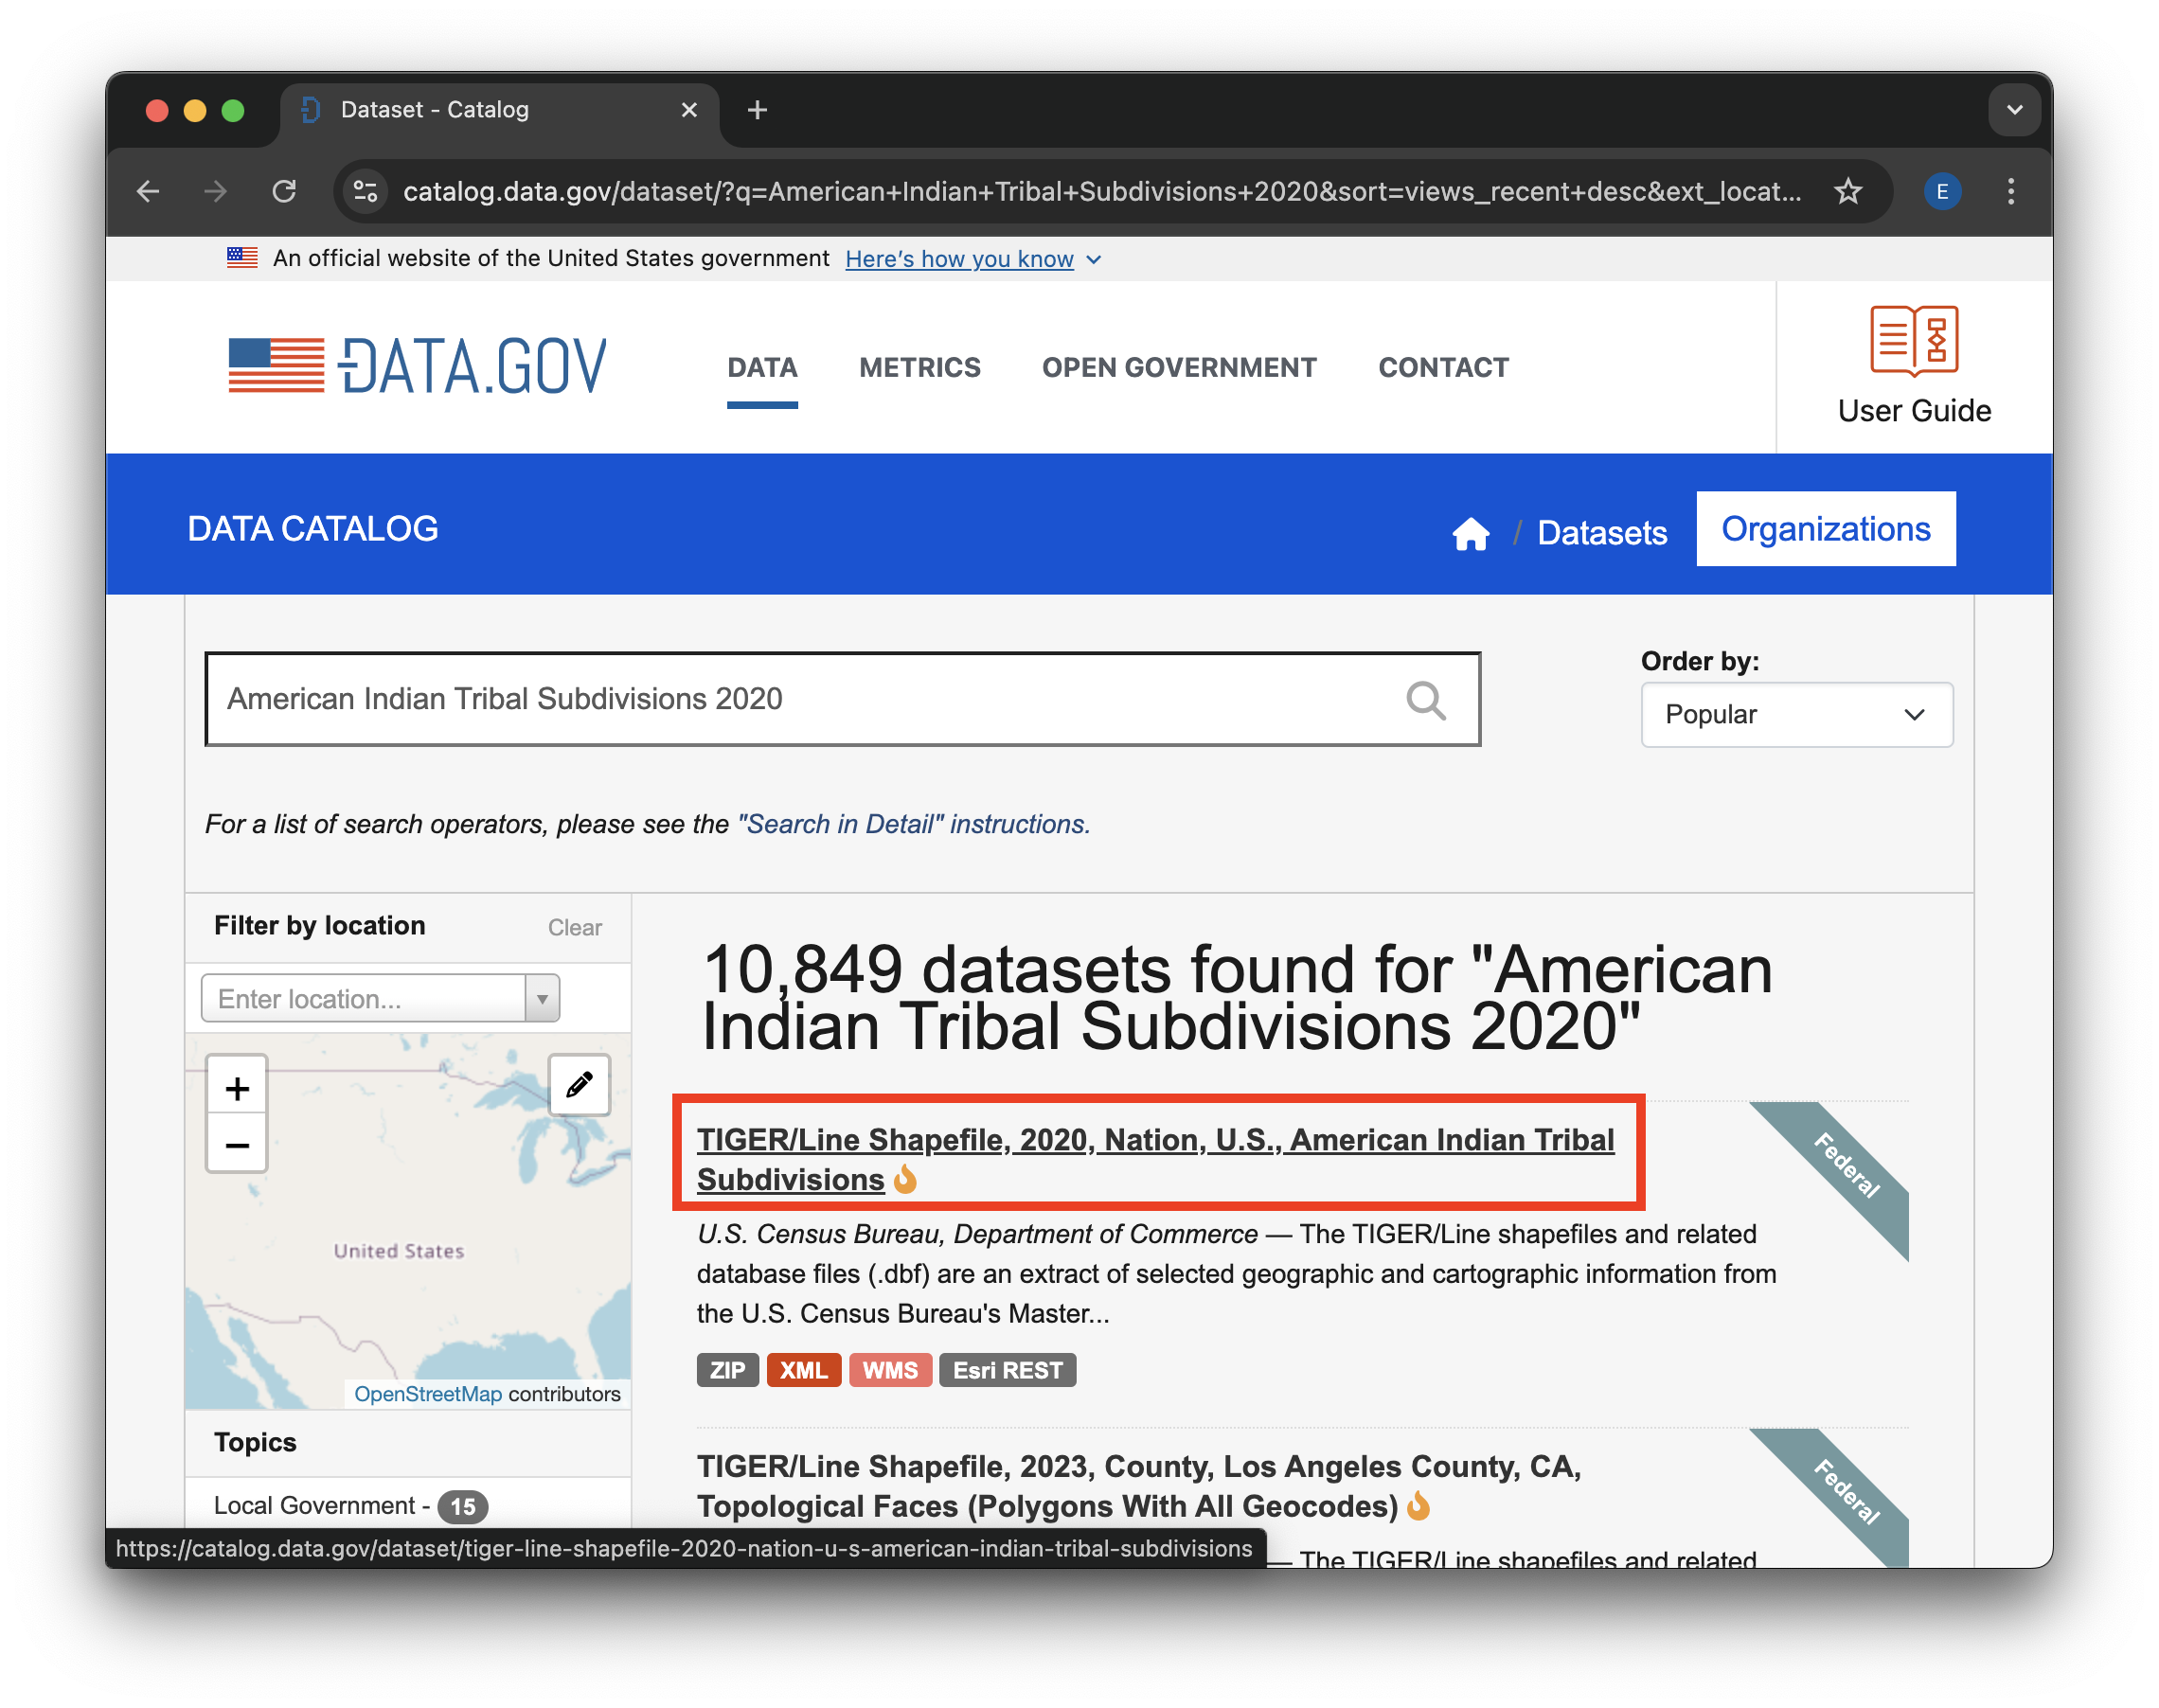The width and height of the screenshot is (2159, 1708).
Task: Select the OPEN GOVERNMENT nav item
Action: coord(1178,367)
